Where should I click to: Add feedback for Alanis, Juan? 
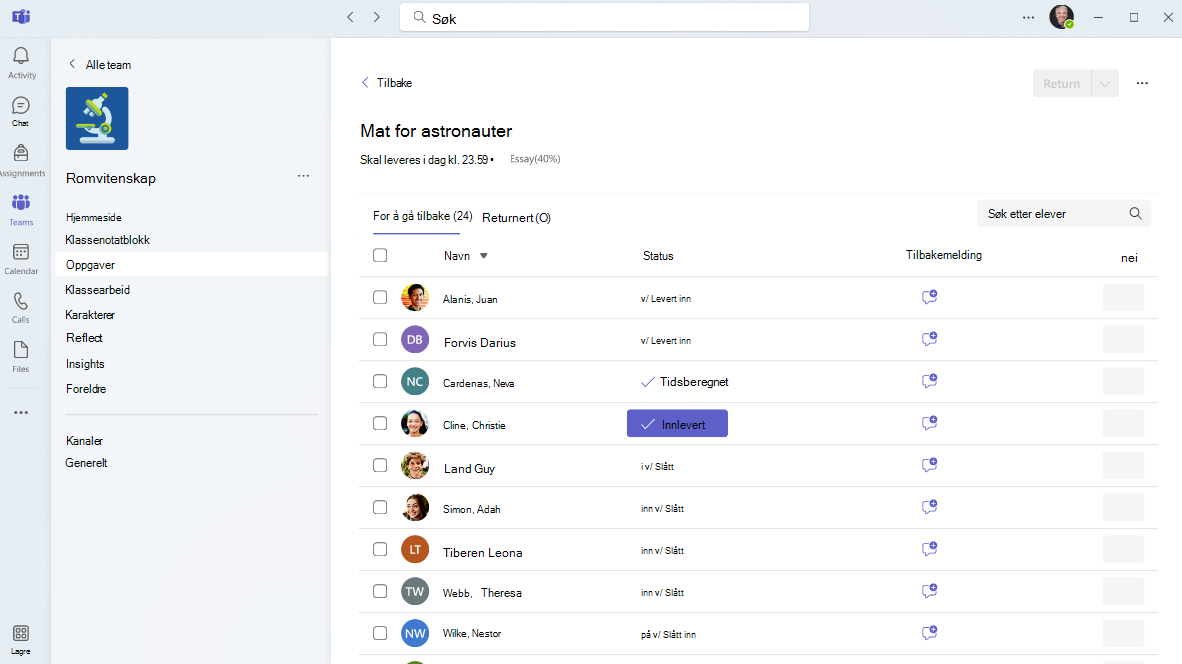point(929,297)
